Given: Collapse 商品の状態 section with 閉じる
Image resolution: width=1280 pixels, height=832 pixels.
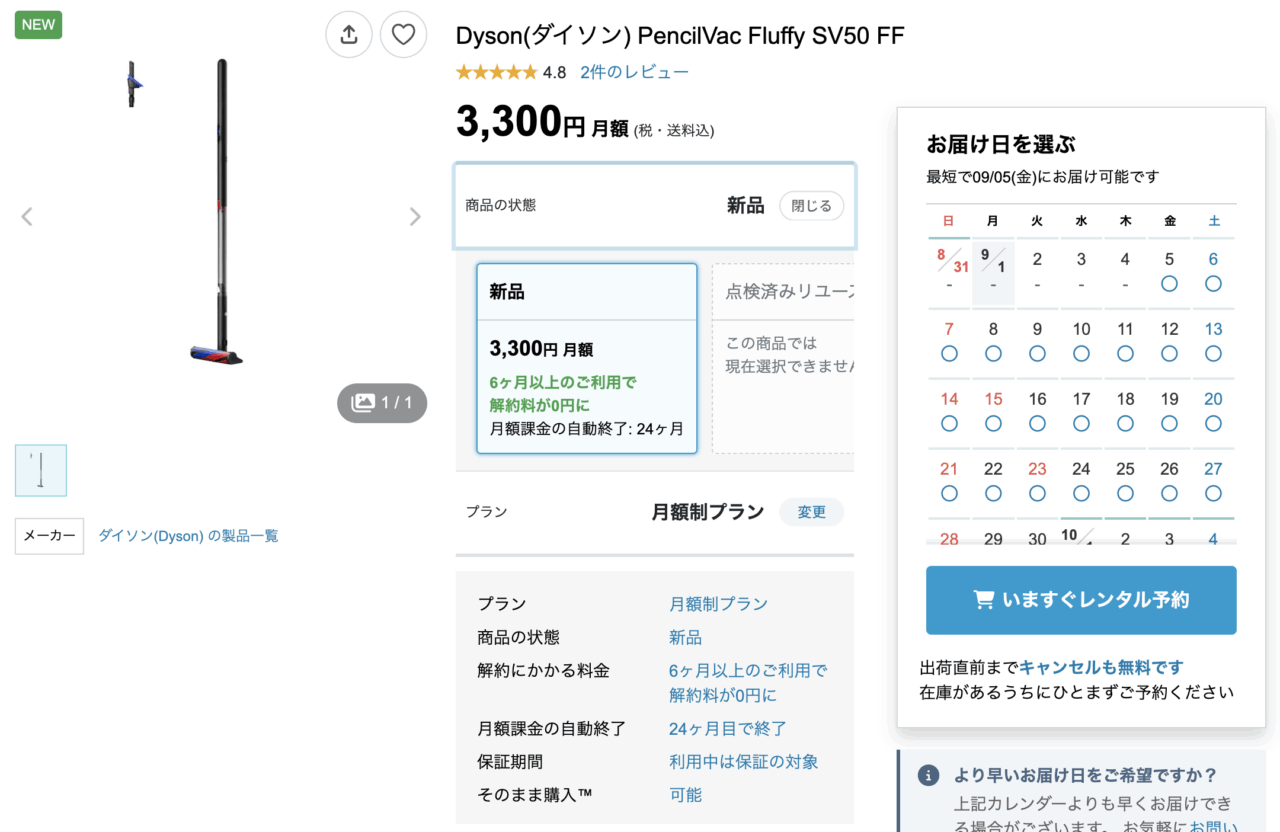Looking at the screenshot, I should tap(811, 206).
